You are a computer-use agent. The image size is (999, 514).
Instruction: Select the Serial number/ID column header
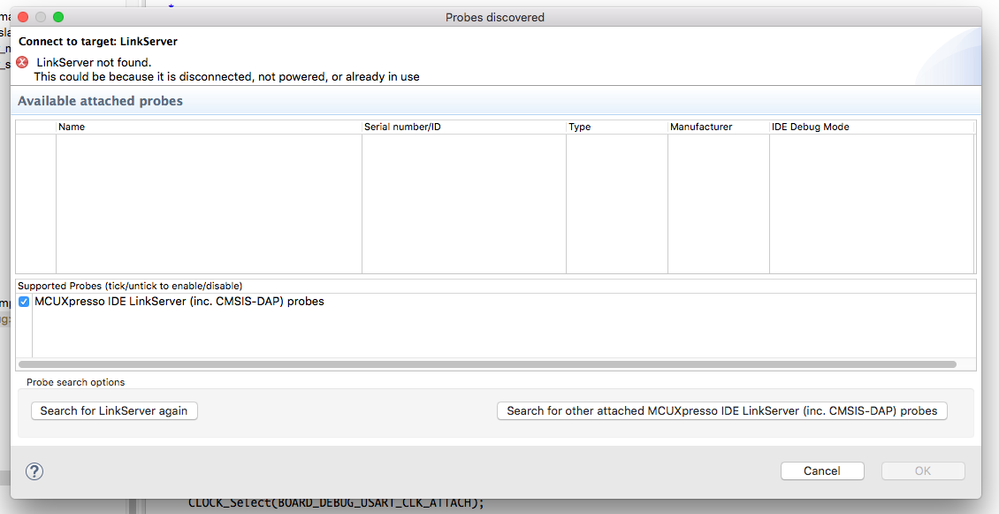coord(464,127)
